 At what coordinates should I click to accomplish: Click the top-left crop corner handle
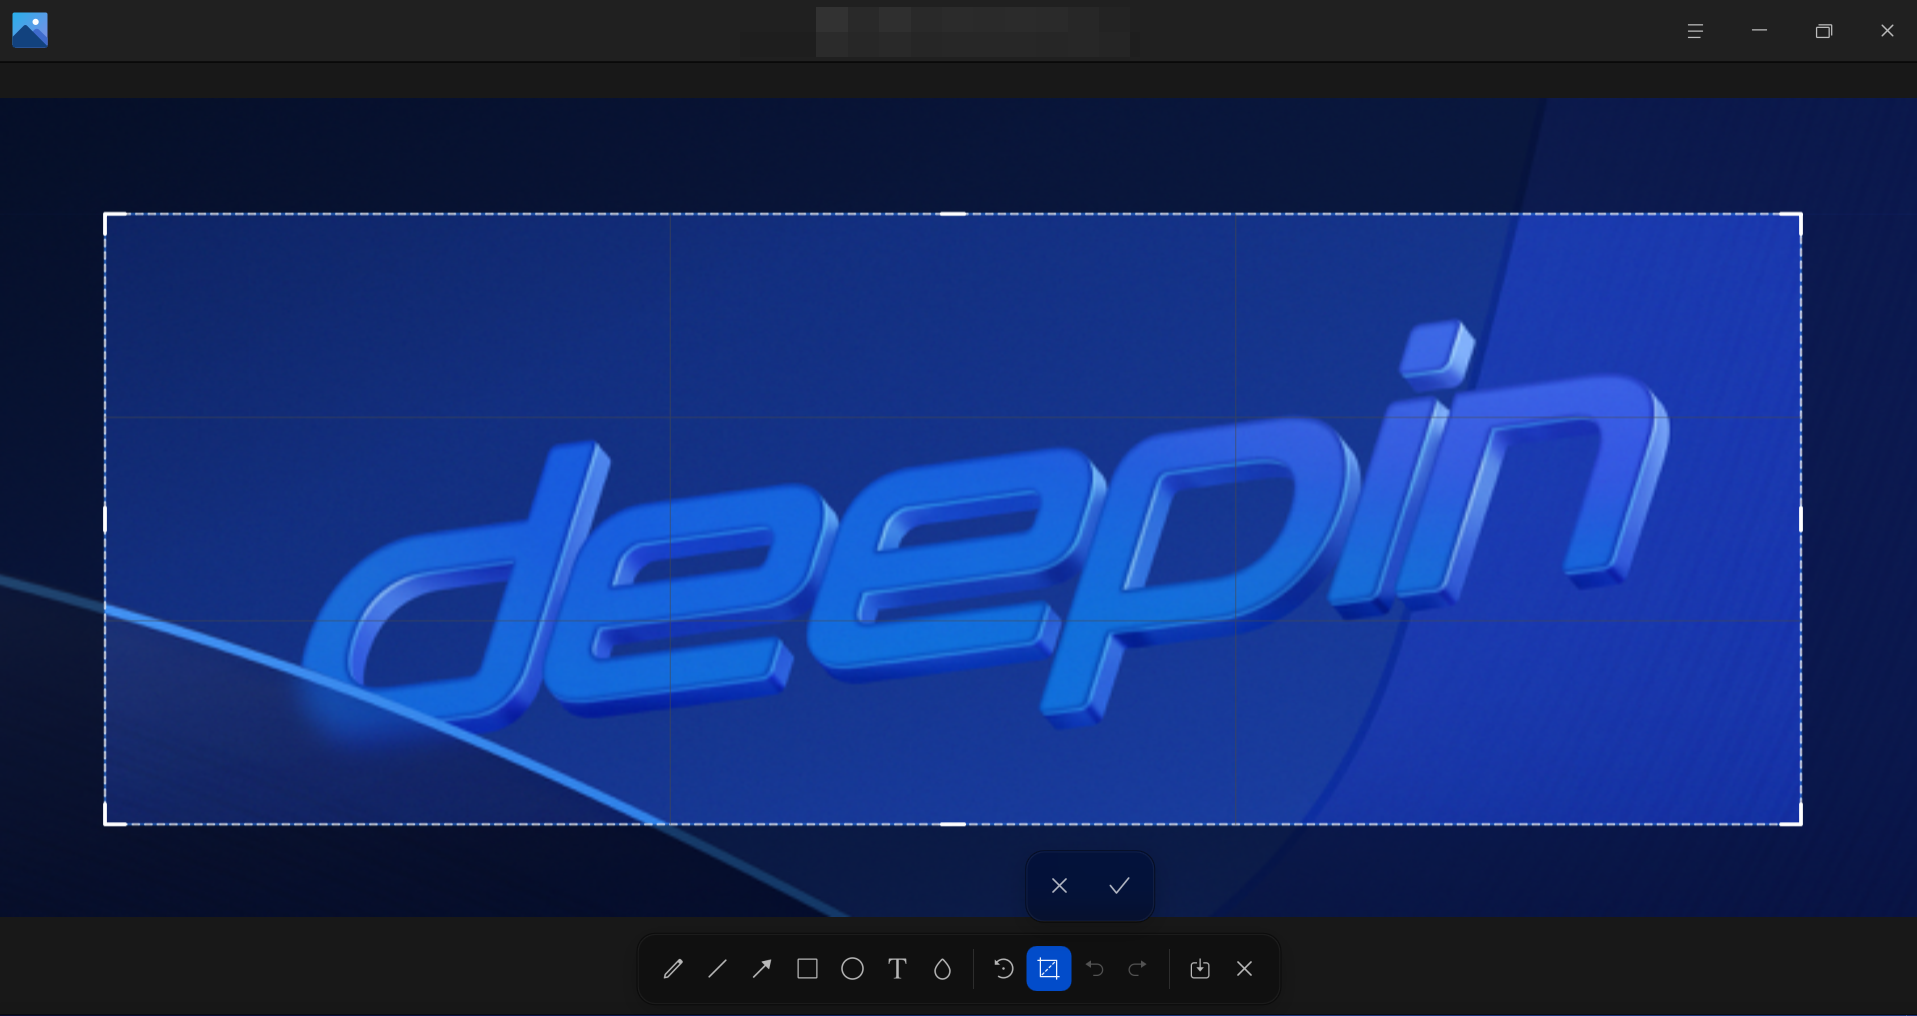(x=108, y=217)
